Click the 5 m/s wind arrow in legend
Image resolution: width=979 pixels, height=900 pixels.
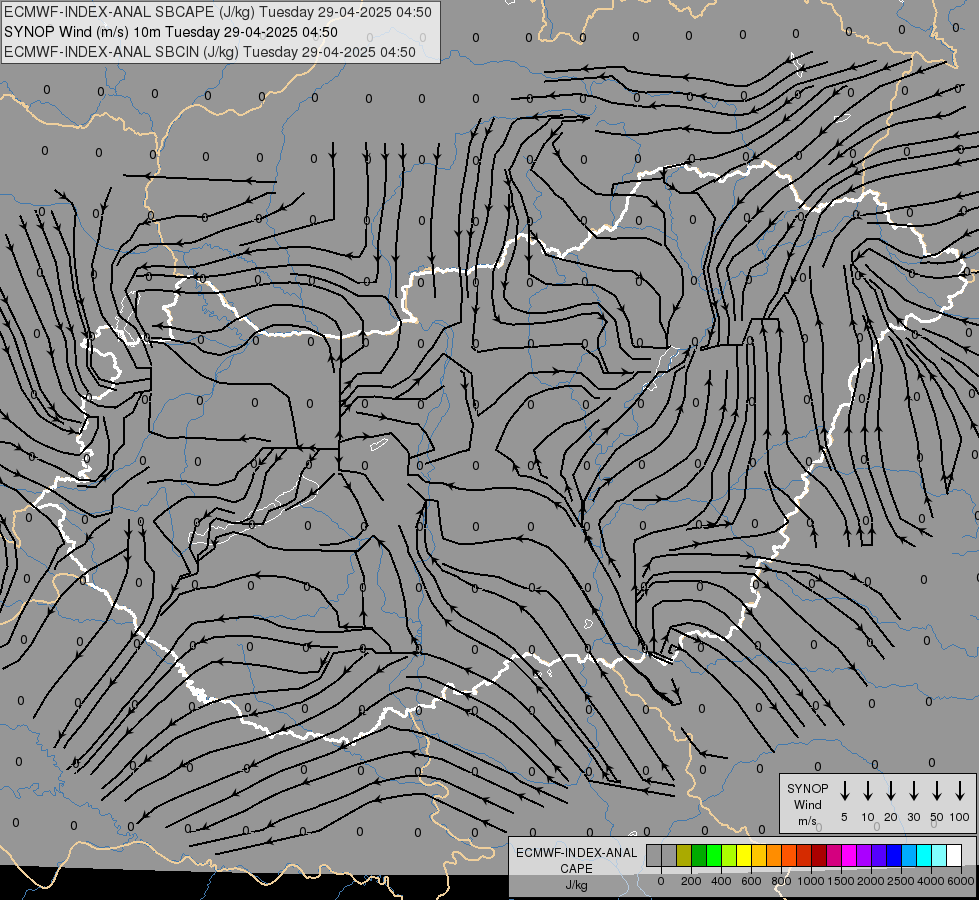point(844,791)
